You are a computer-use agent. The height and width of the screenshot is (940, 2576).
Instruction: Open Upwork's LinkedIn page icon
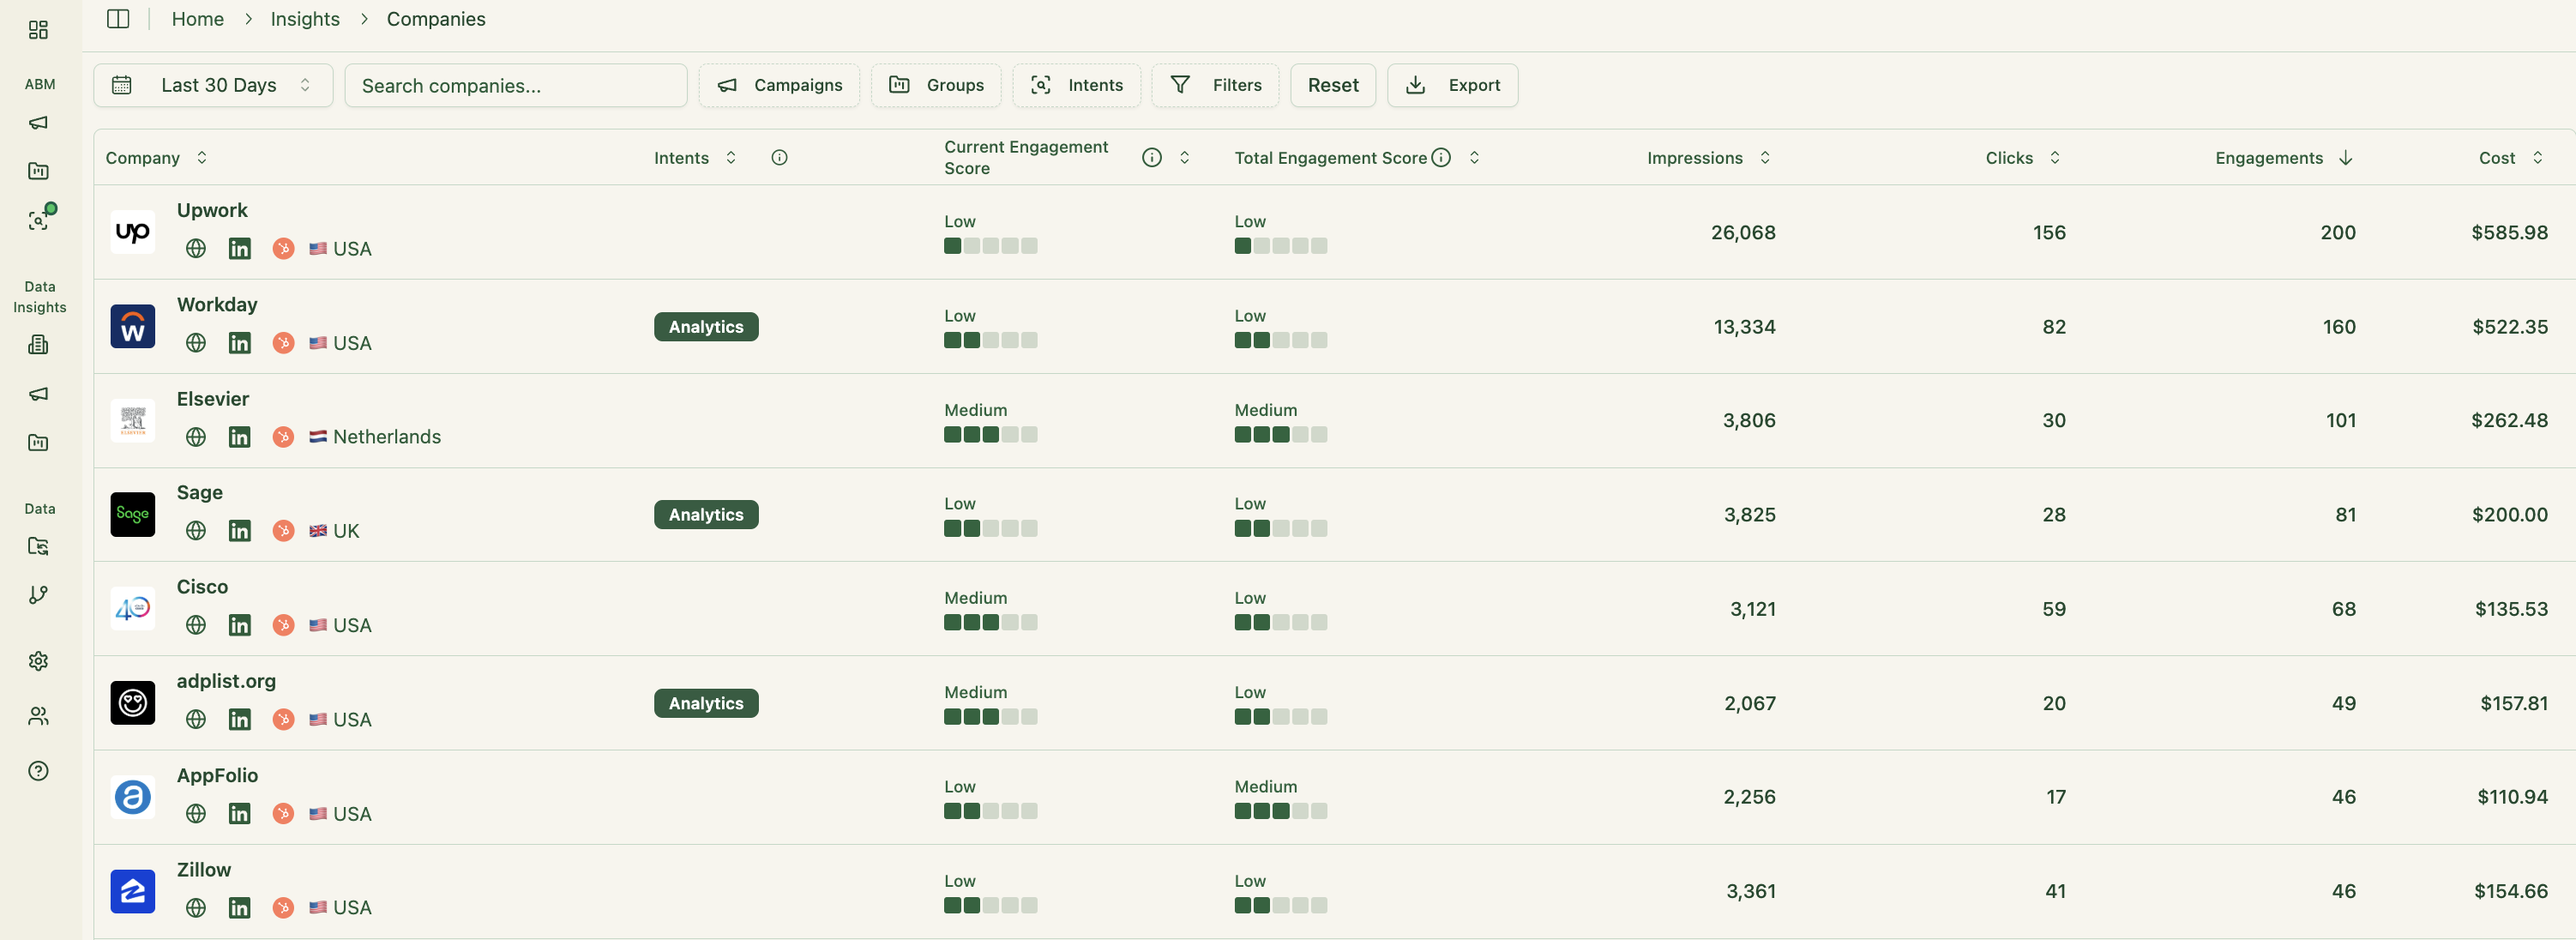click(x=239, y=249)
